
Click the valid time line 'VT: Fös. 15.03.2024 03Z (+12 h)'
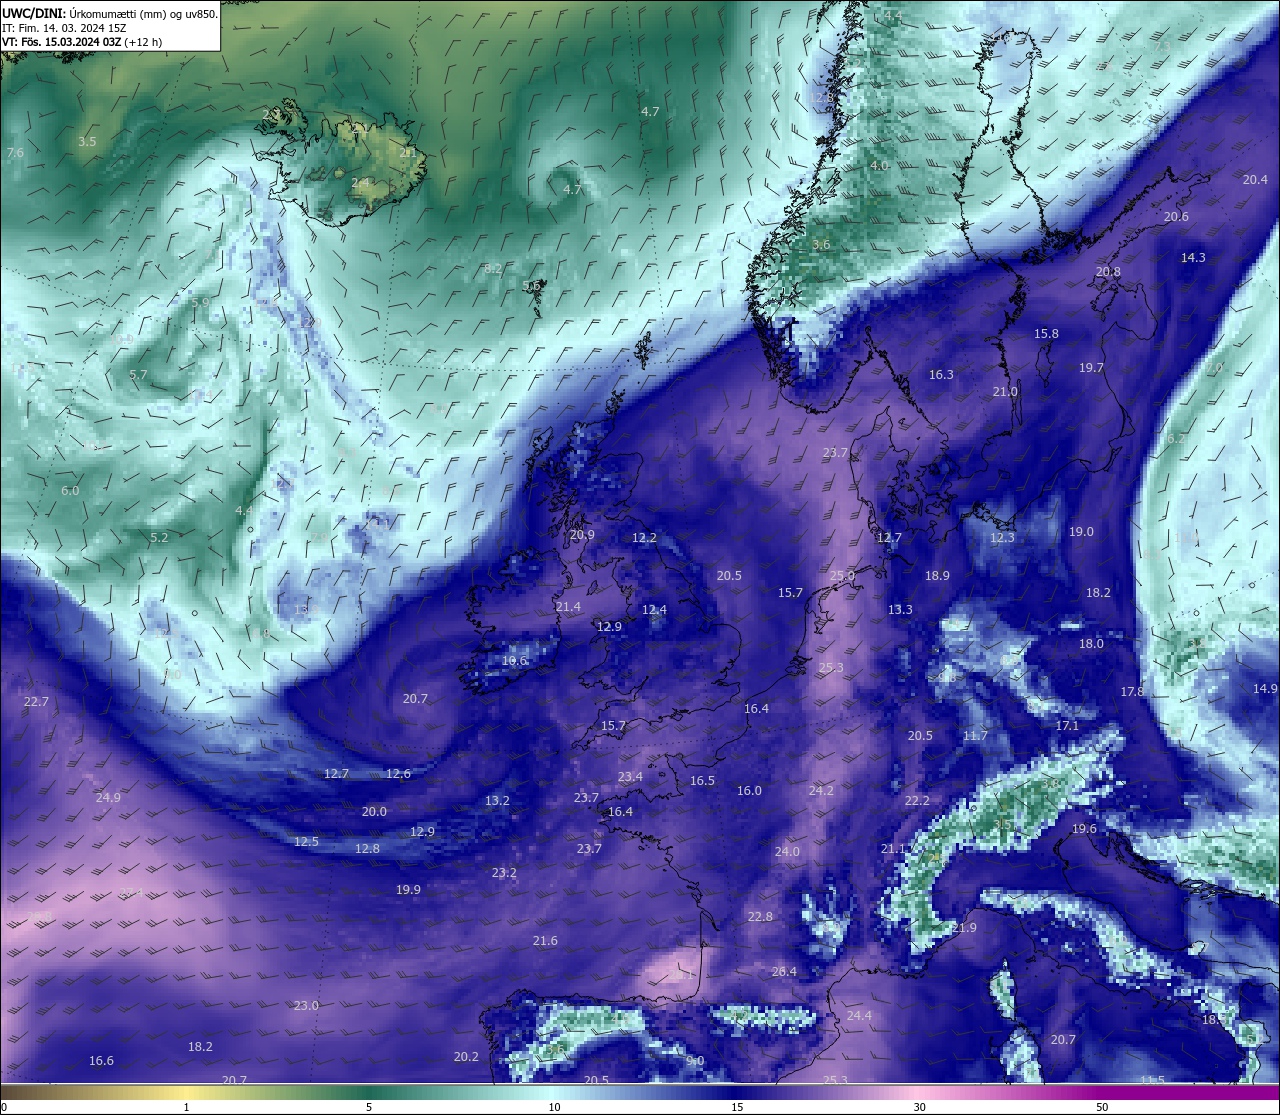[x=82, y=42]
